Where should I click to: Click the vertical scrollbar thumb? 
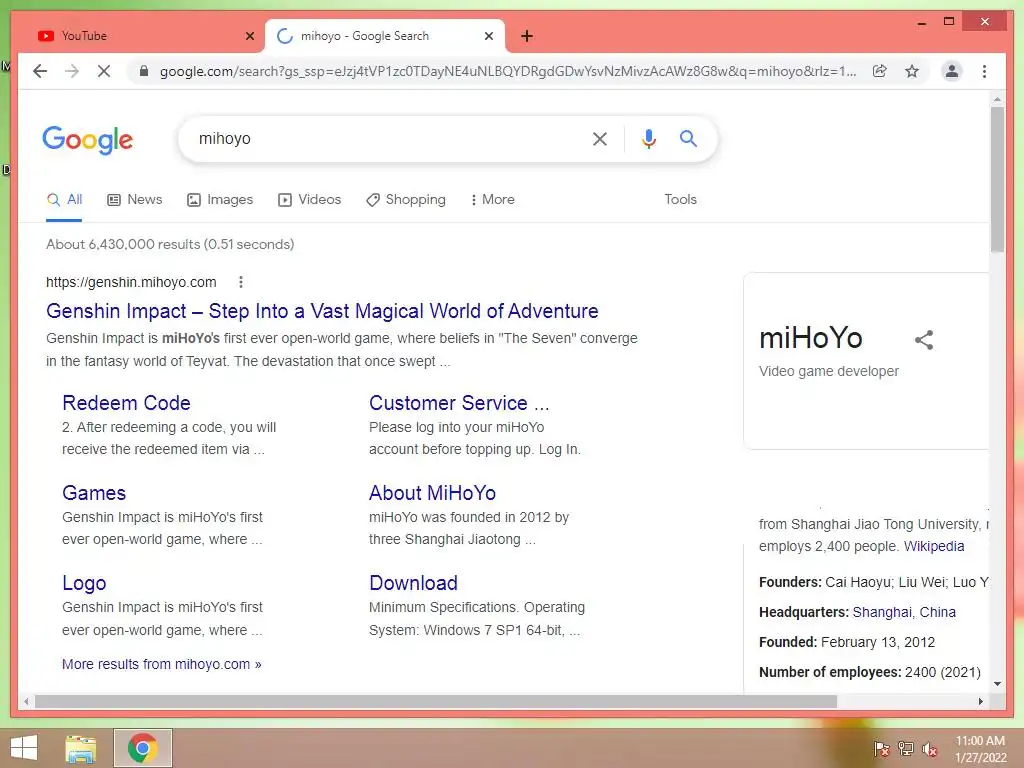point(997,179)
